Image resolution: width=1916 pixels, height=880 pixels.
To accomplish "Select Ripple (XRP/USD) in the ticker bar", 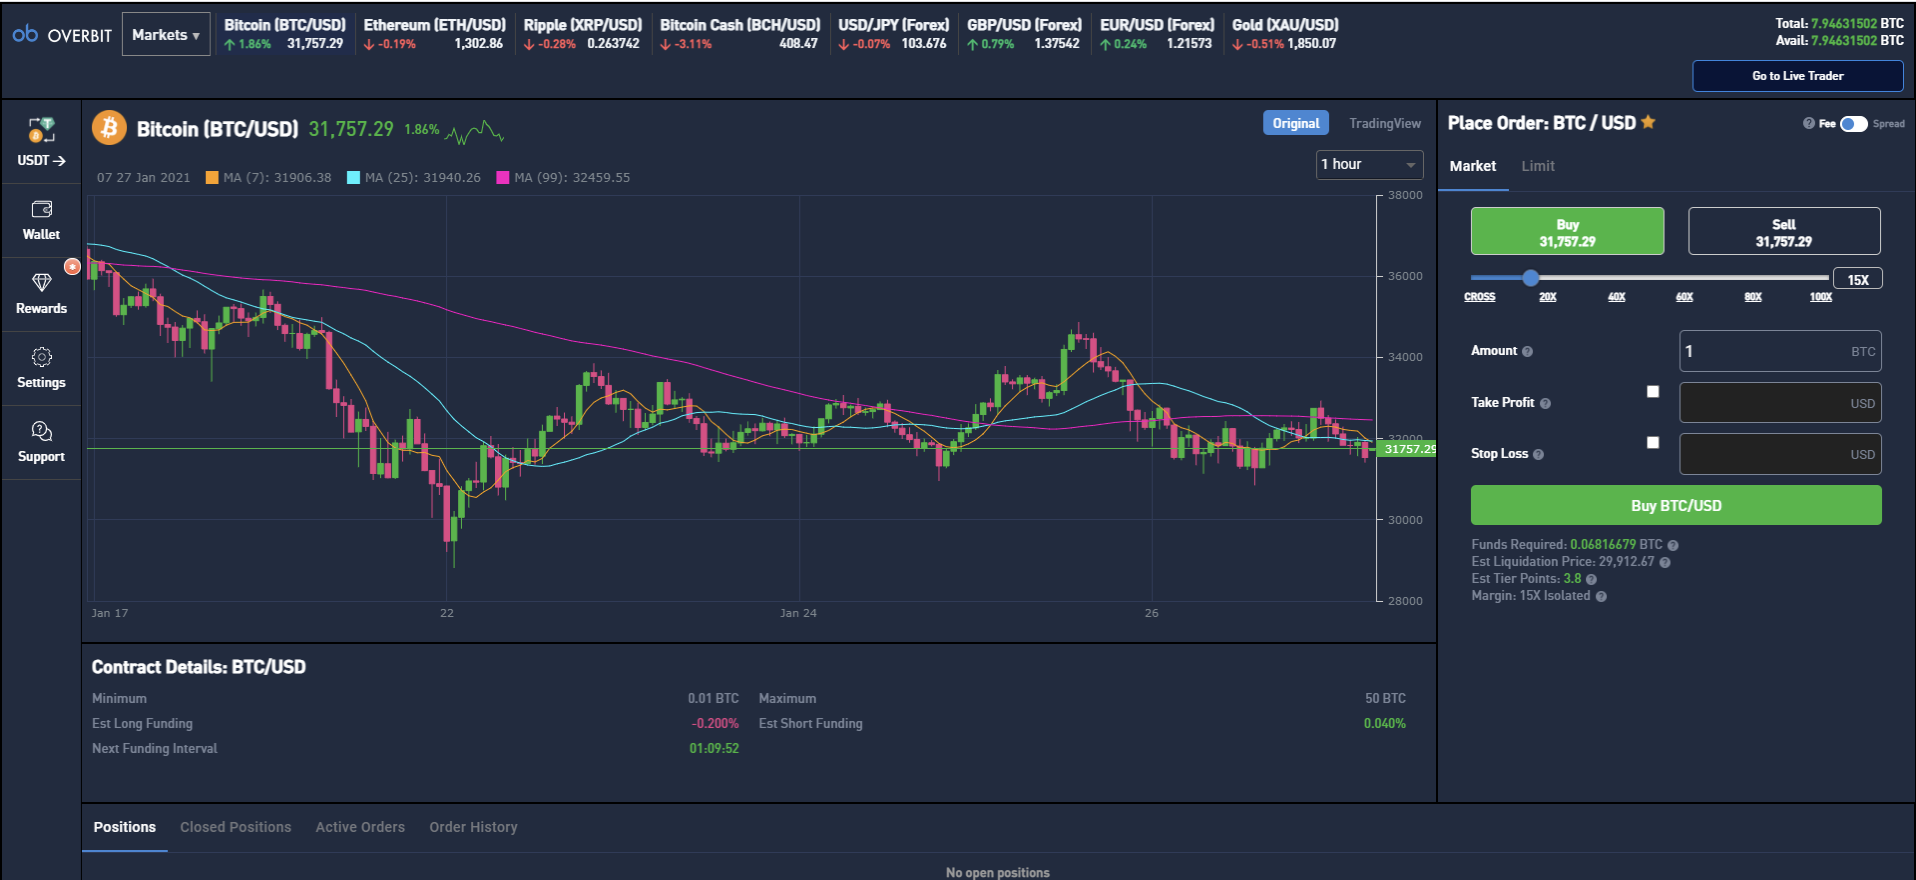I will pyautogui.click(x=582, y=34).
